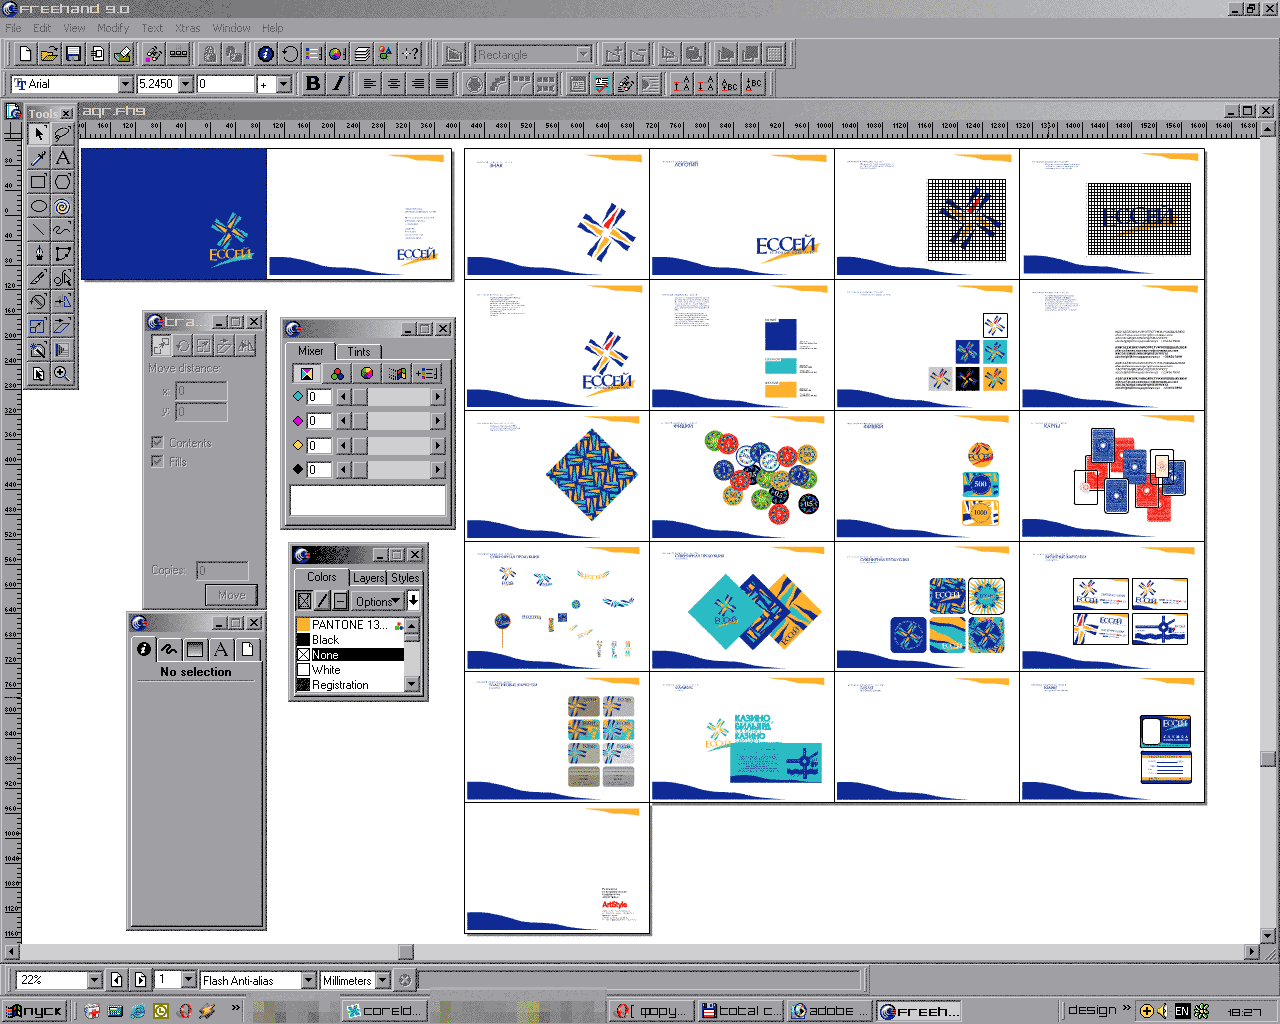Open the page number dropdown

click(188, 980)
